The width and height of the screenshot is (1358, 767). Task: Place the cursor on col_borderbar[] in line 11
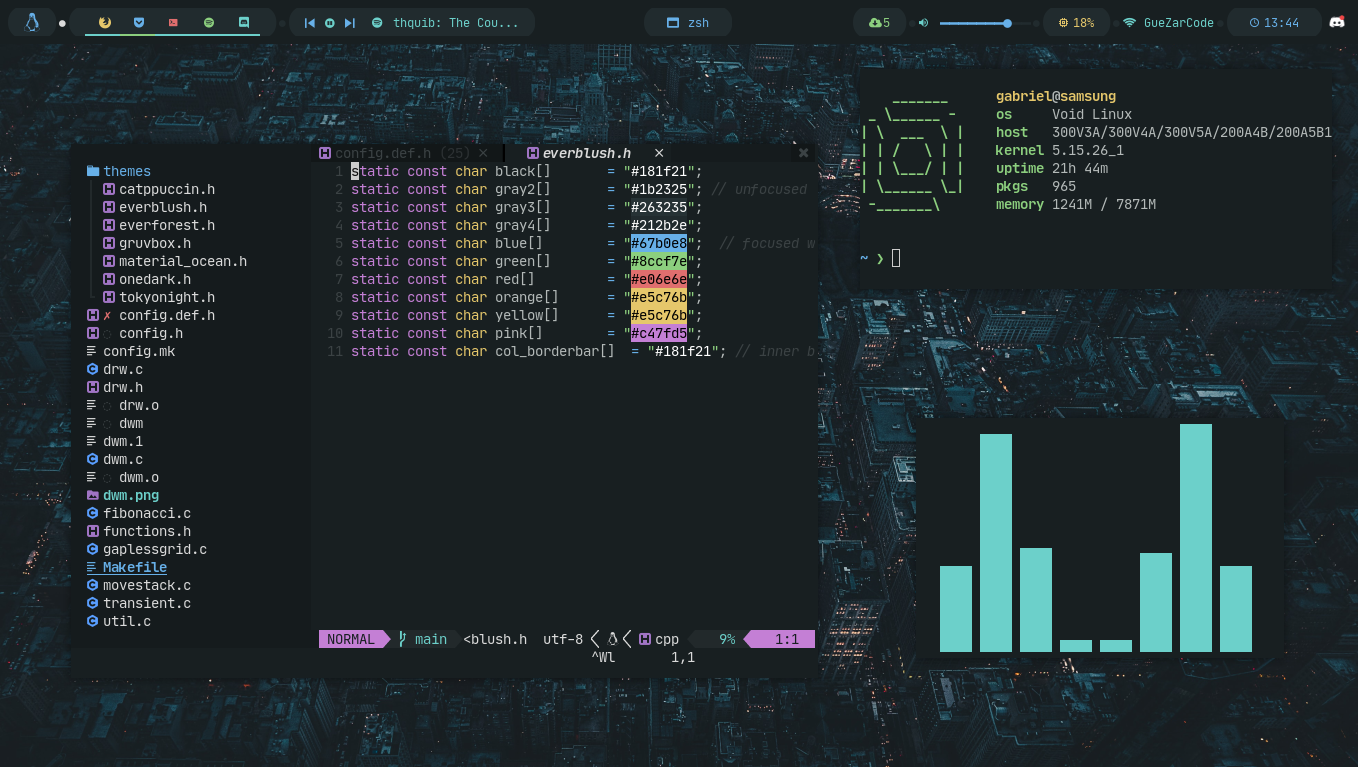pyautogui.click(x=555, y=351)
